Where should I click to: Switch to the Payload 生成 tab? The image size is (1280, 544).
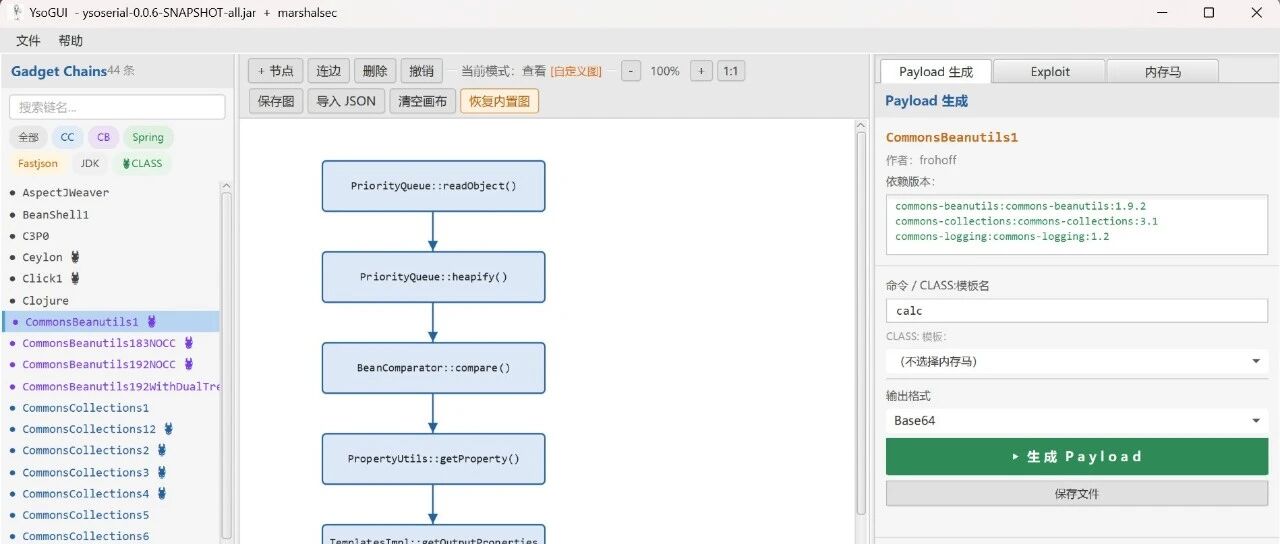pos(935,71)
